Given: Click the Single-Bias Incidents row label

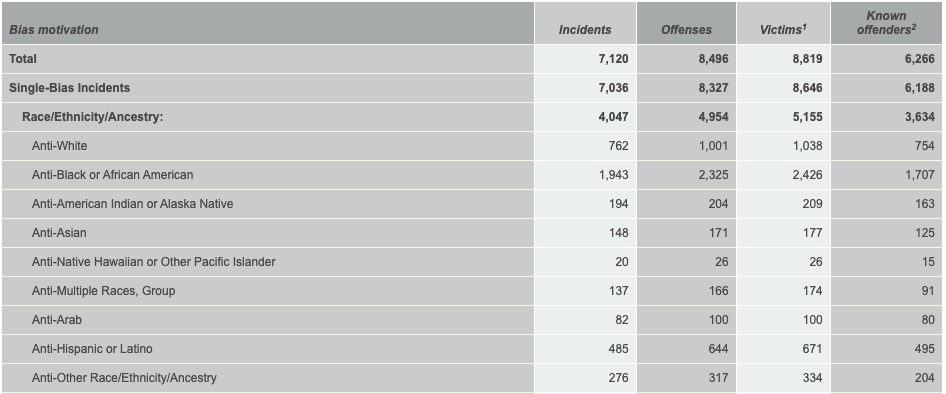Looking at the screenshot, I should pyautogui.click(x=69, y=87).
